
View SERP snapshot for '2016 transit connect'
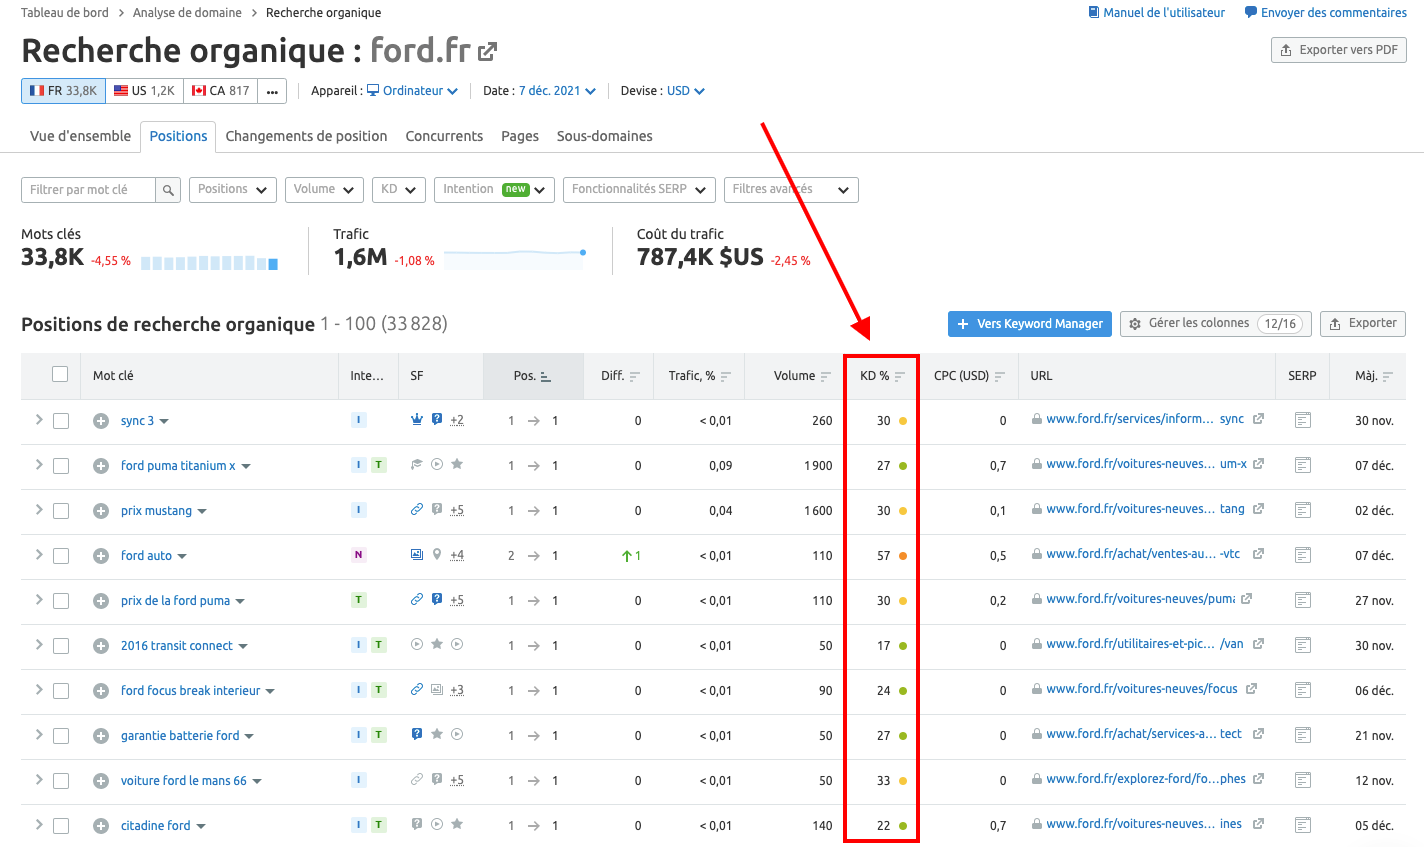1302,645
